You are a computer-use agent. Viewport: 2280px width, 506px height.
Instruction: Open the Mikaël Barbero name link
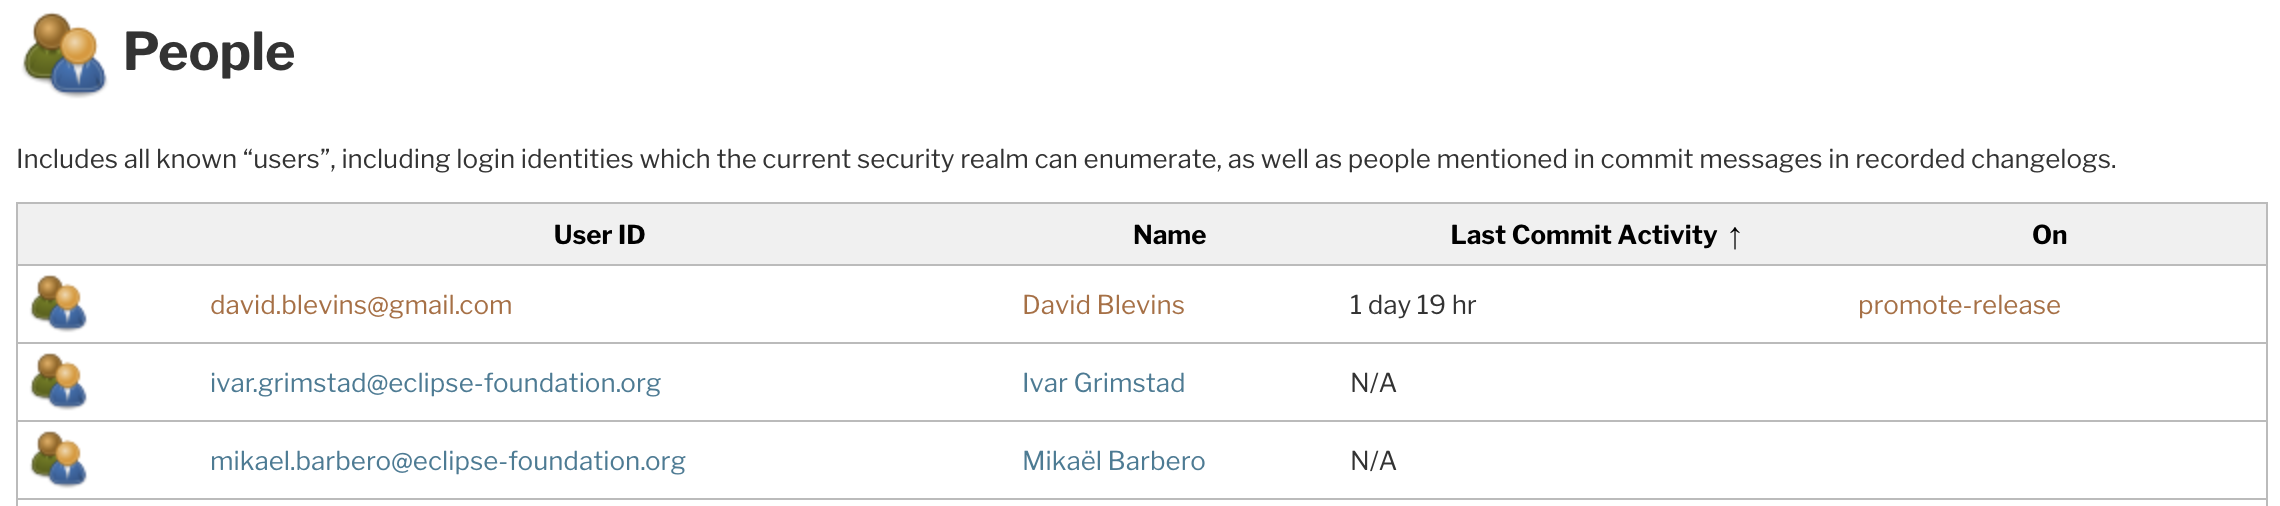point(1113,461)
